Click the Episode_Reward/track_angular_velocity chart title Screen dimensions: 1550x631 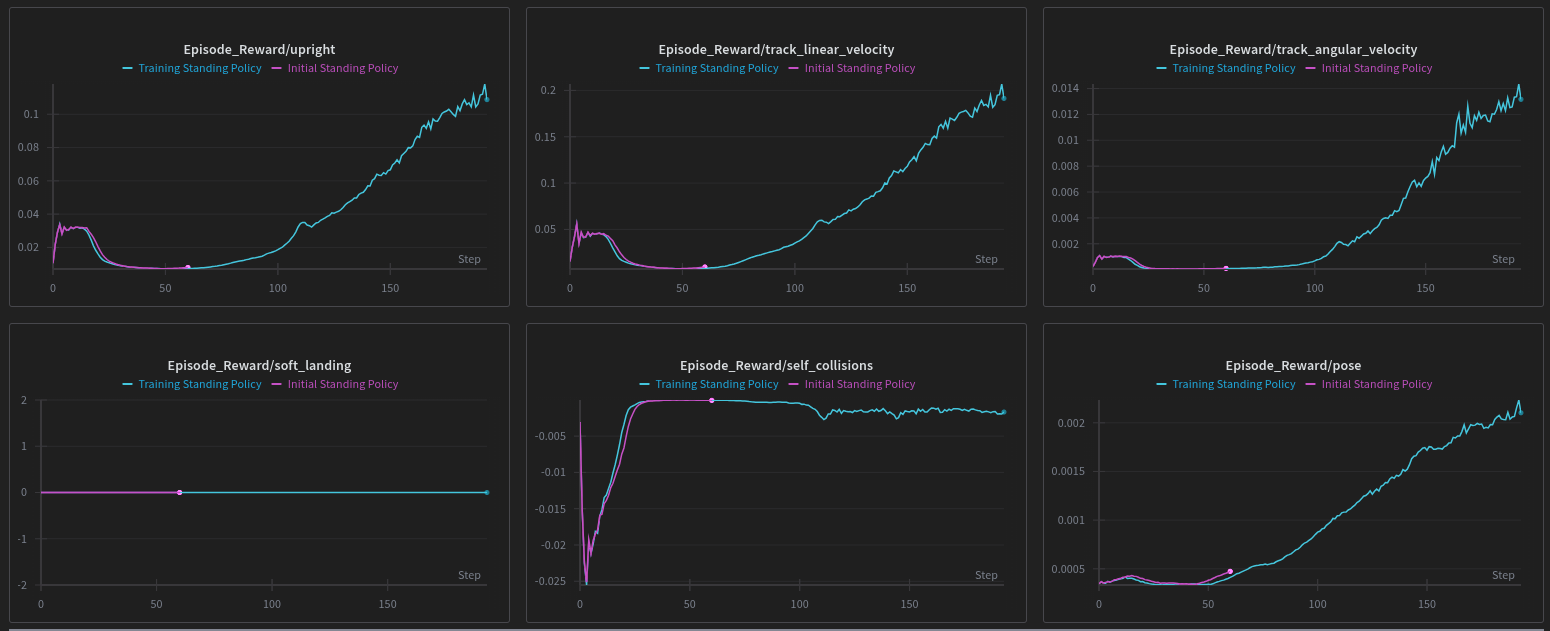pos(1293,49)
